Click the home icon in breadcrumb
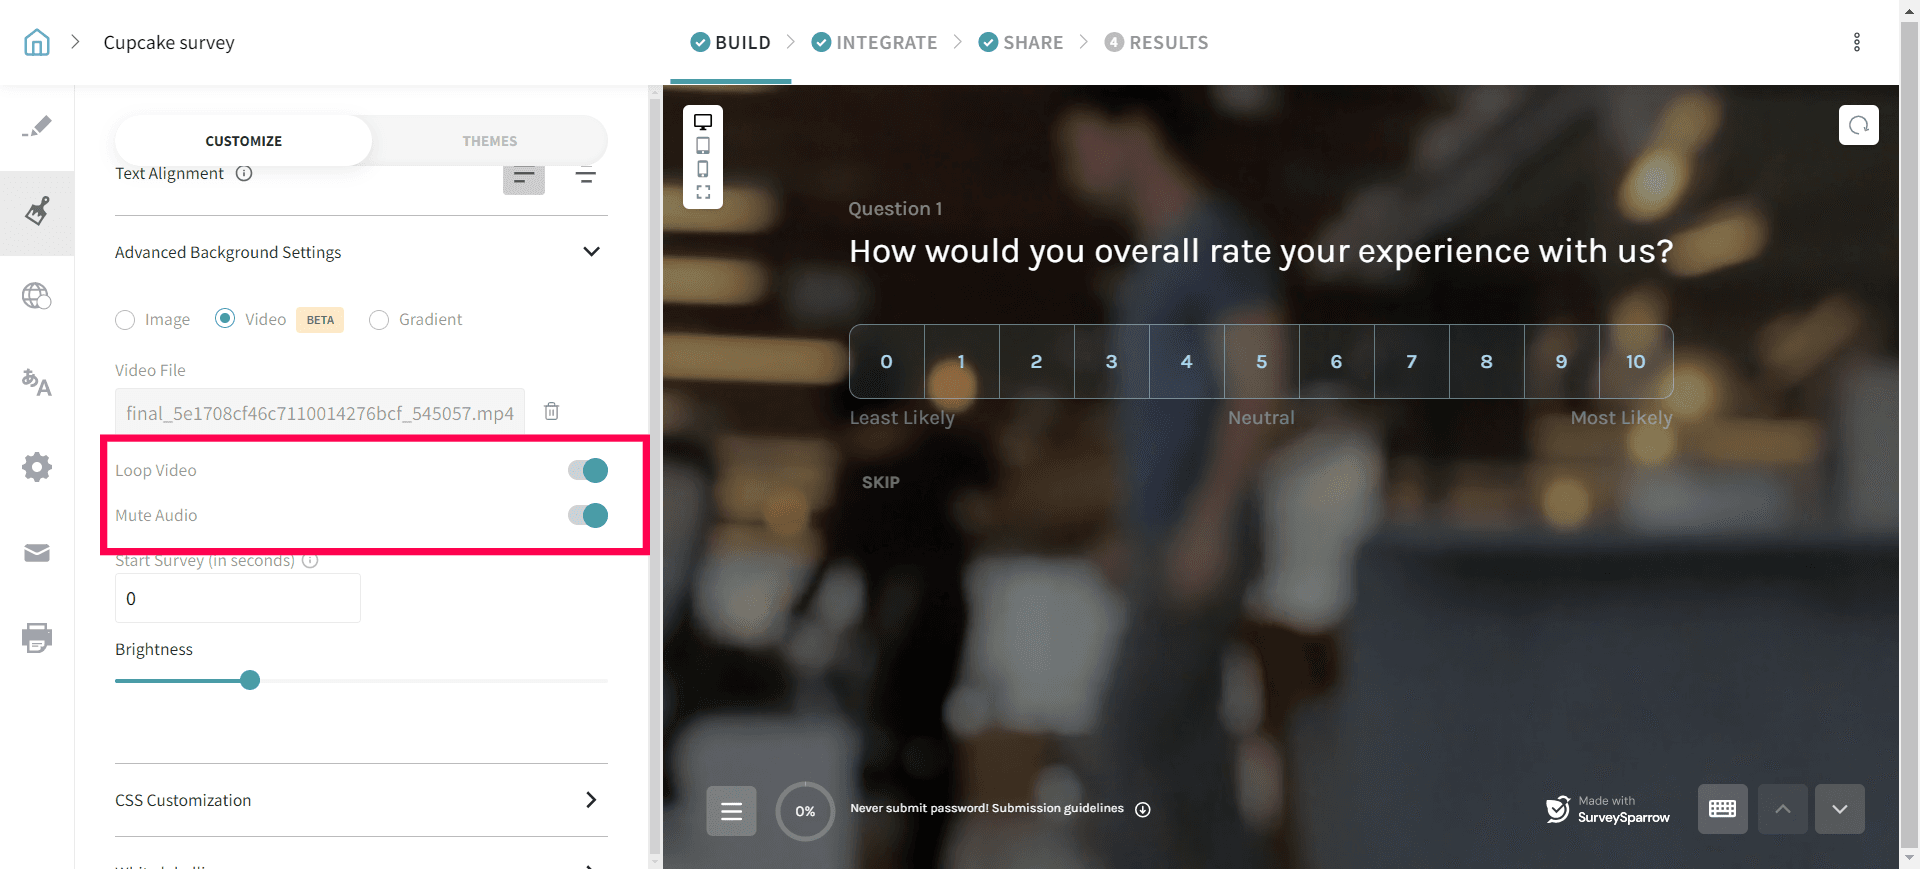 pyautogui.click(x=37, y=42)
